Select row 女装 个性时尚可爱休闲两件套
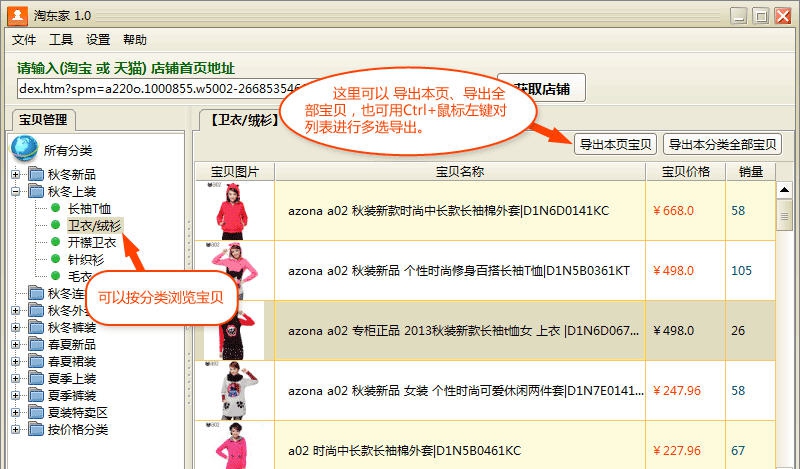Viewport: 800px width, 469px height. point(485,390)
